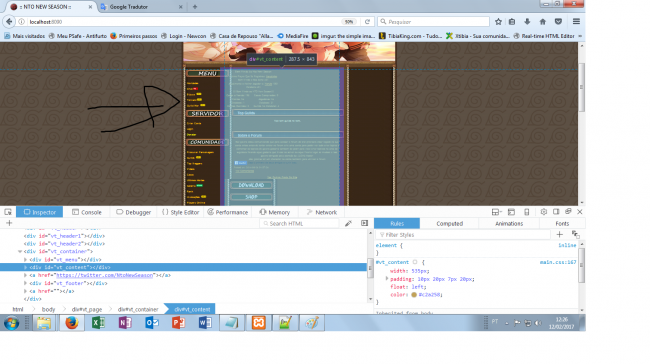Toggle the split console icon
Screen dimensions: 650x364
[512, 212]
